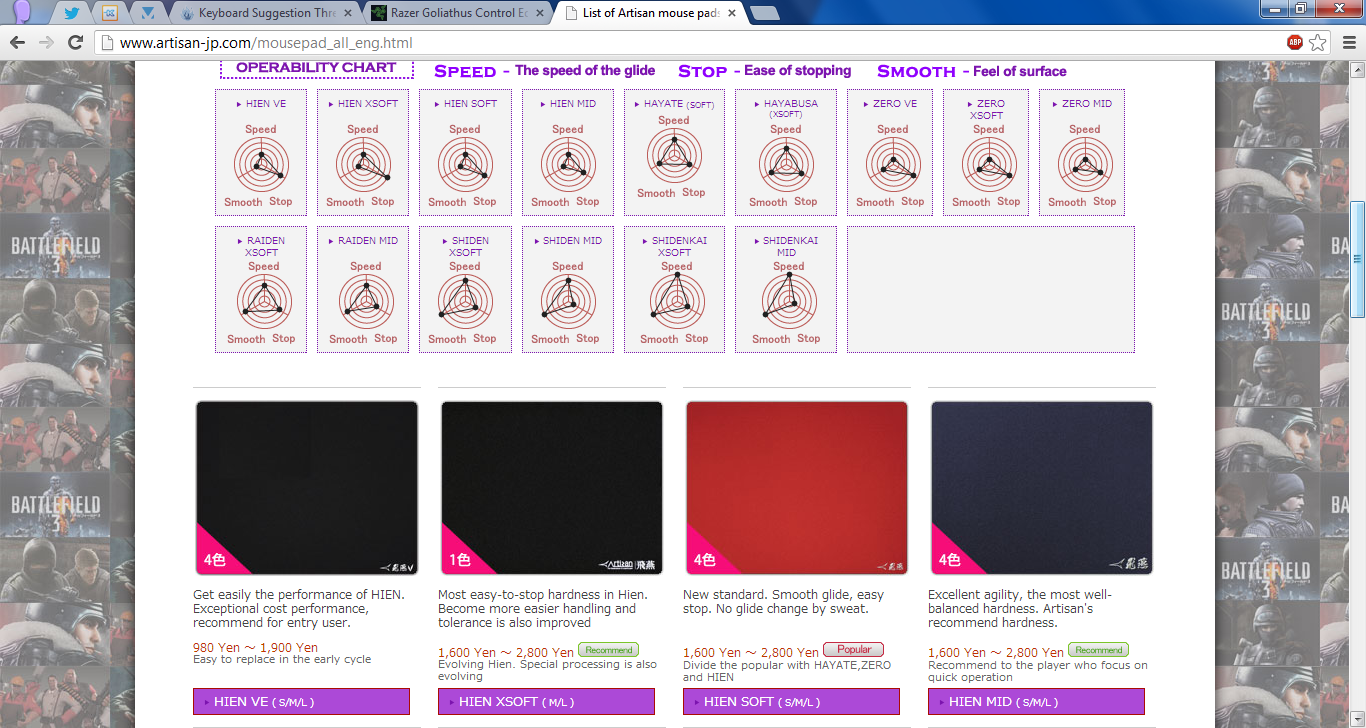Screen dimensions: 1366x728
Task: Reload the page with the refresh icon
Action: click(75, 43)
